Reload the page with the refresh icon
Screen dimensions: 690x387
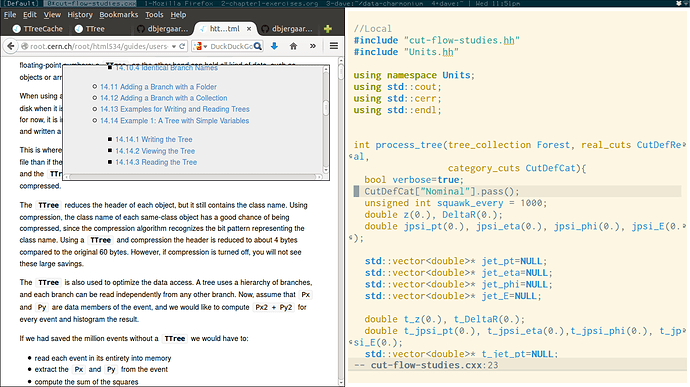click(182, 46)
